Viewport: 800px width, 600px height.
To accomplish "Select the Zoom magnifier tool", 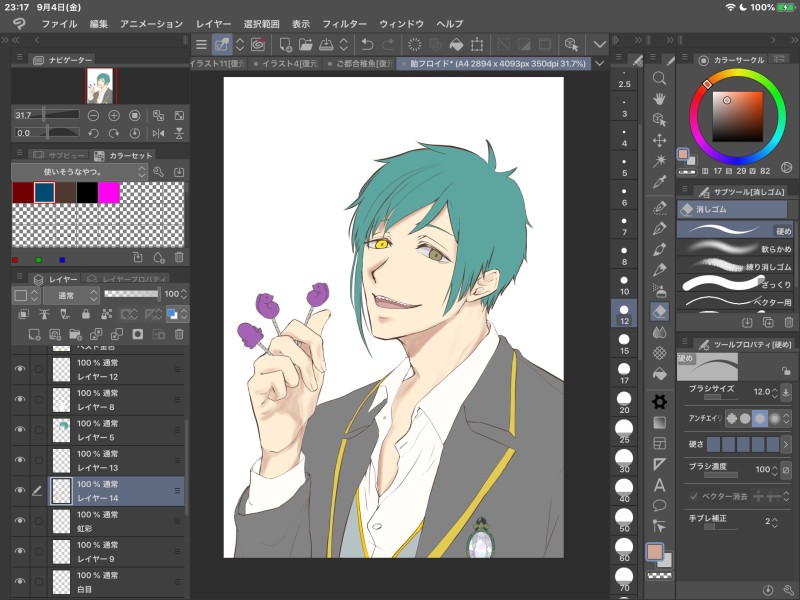I will pyautogui.click(x=659, y=78).
